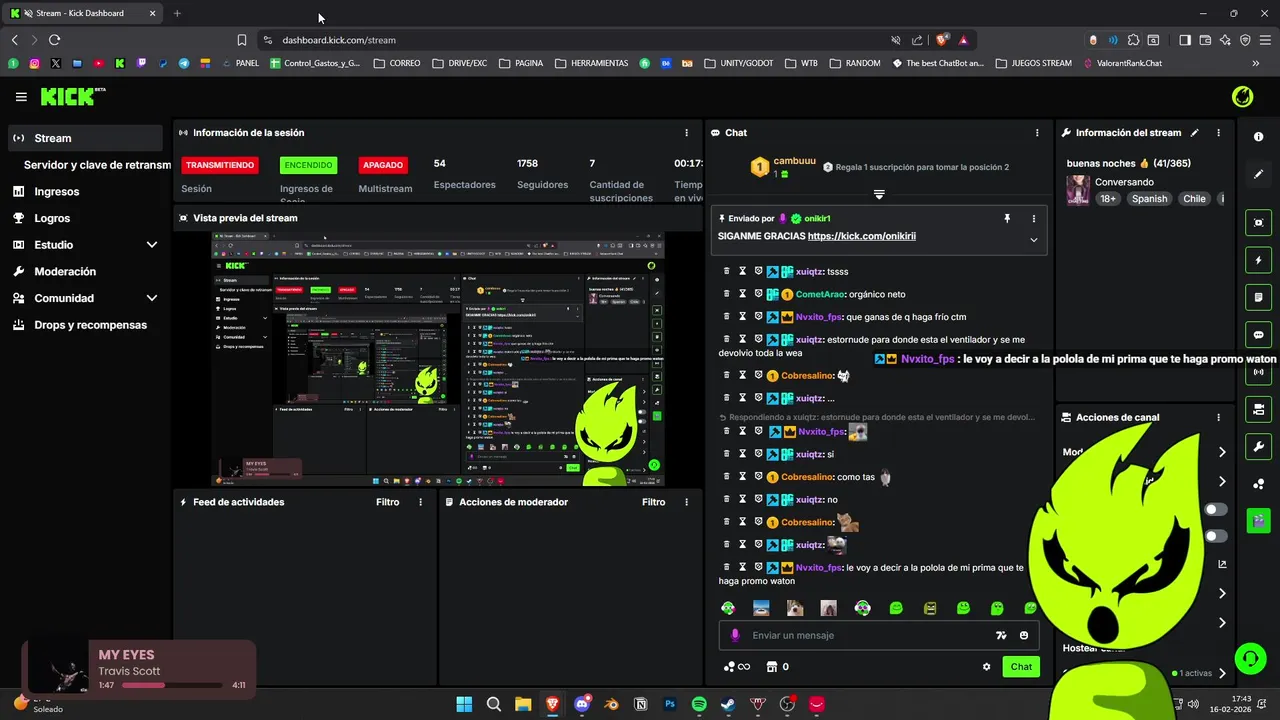This screenshot has height=720, width=1280.
Task: Open Servidor y clave de retransmisión
Action: click(x=96, y=165)
